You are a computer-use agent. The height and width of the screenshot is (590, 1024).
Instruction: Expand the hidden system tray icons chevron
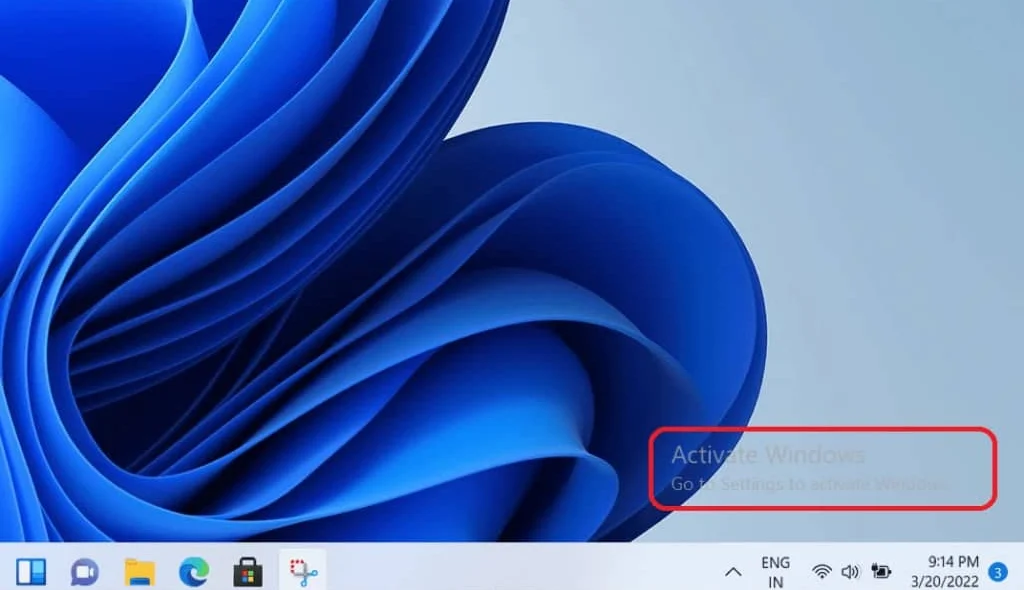[733, 572]
